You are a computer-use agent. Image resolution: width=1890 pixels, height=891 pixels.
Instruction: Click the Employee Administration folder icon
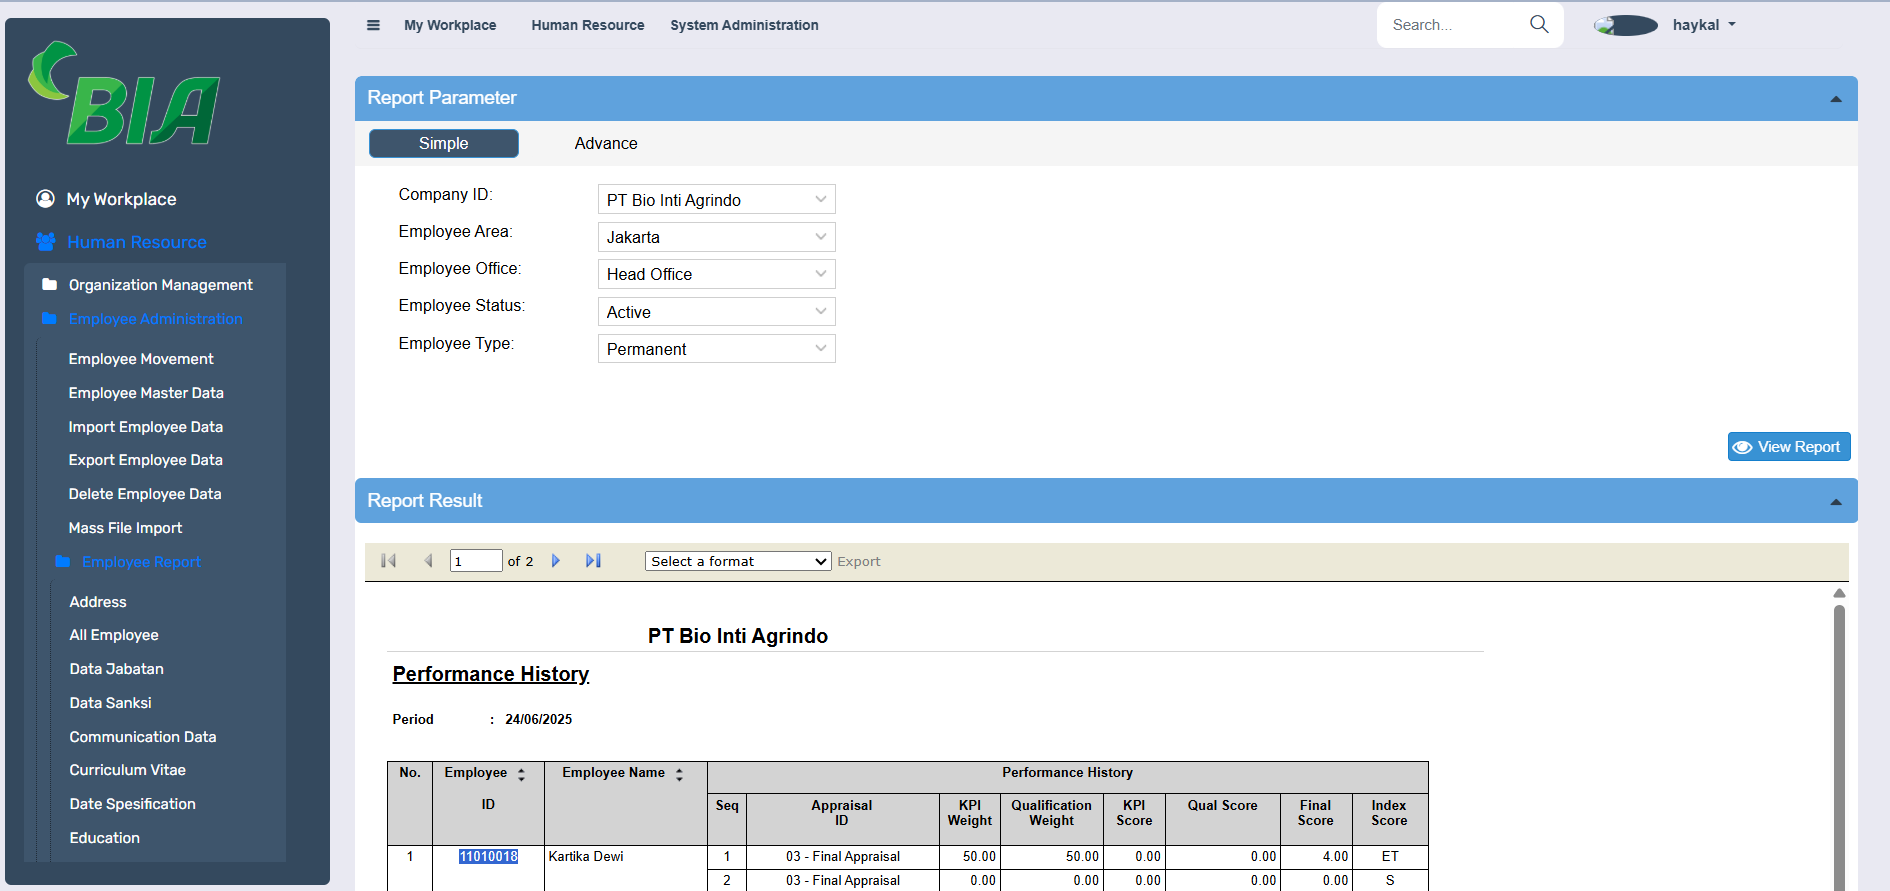[x=49, y=319]
